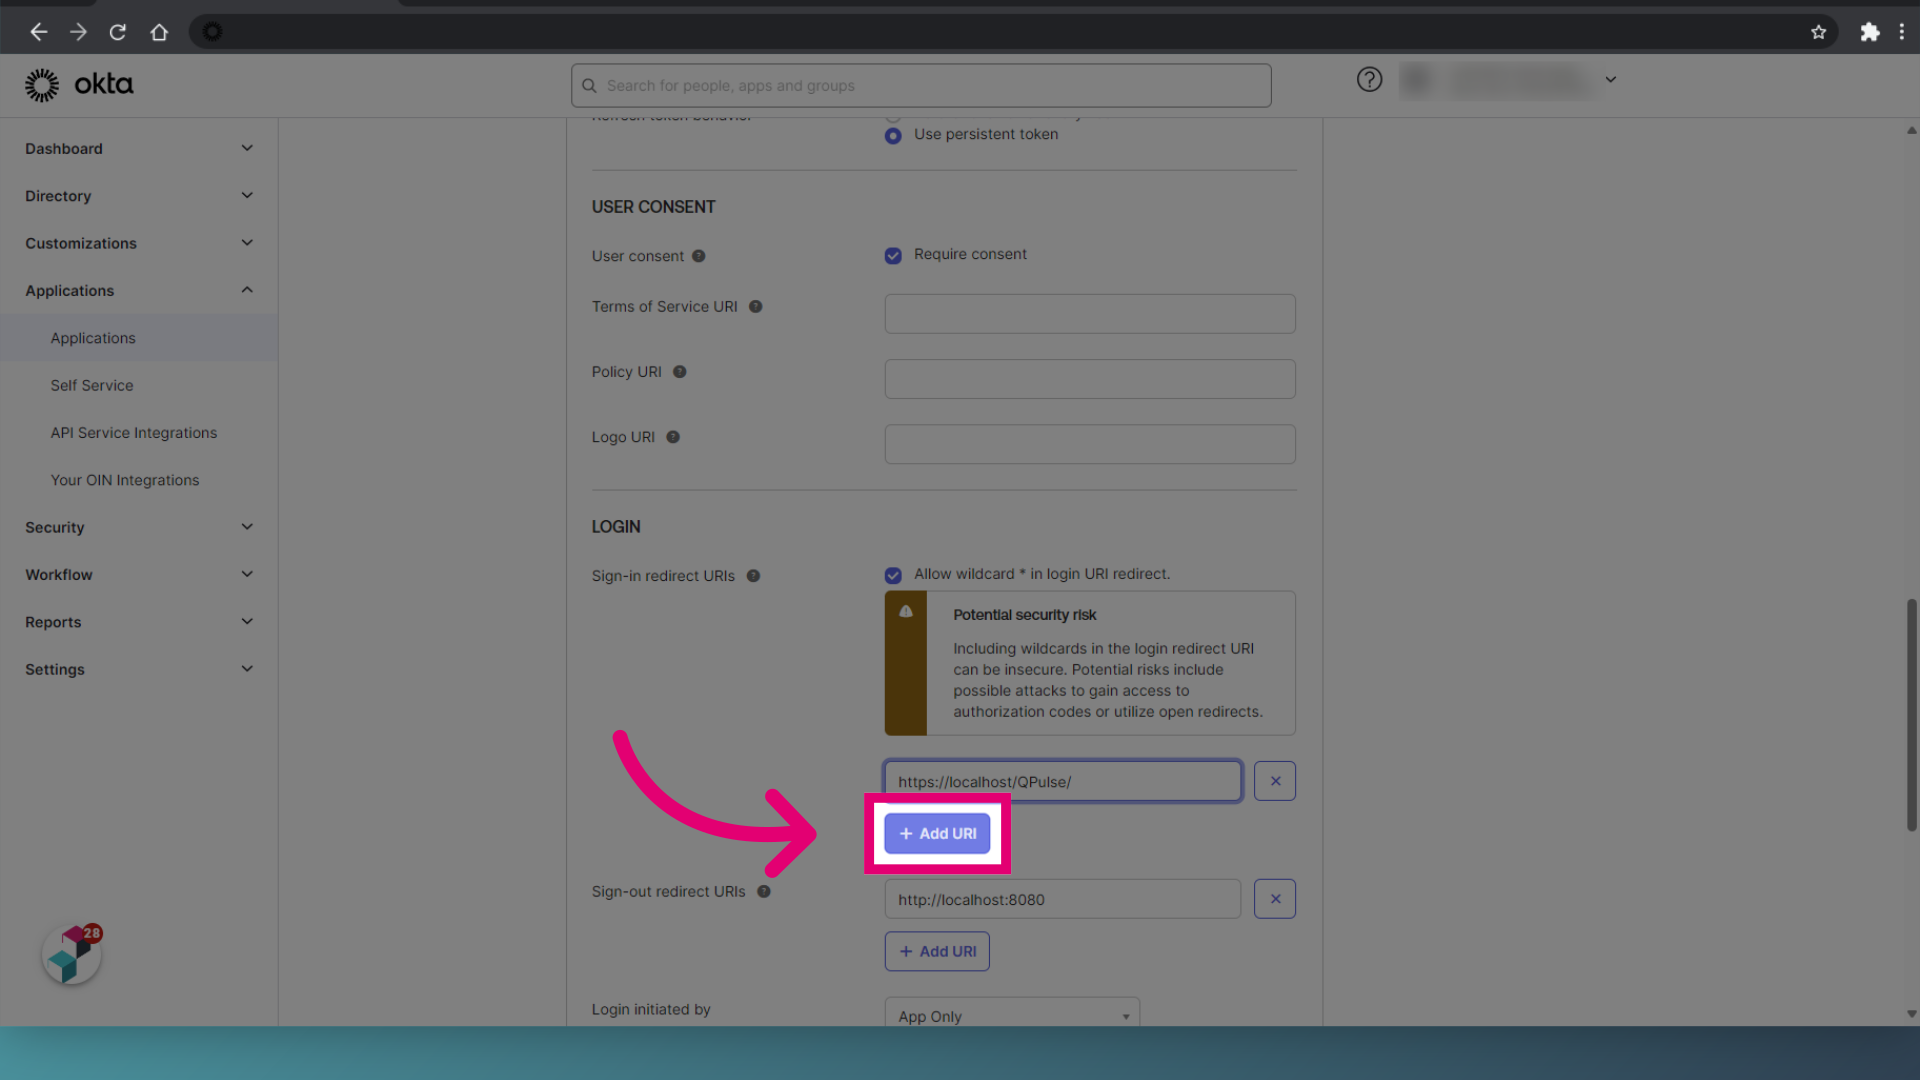The image size is (1920, 1080).
Task: Click the search for people, apps and groups field
Action: [921, 86]
